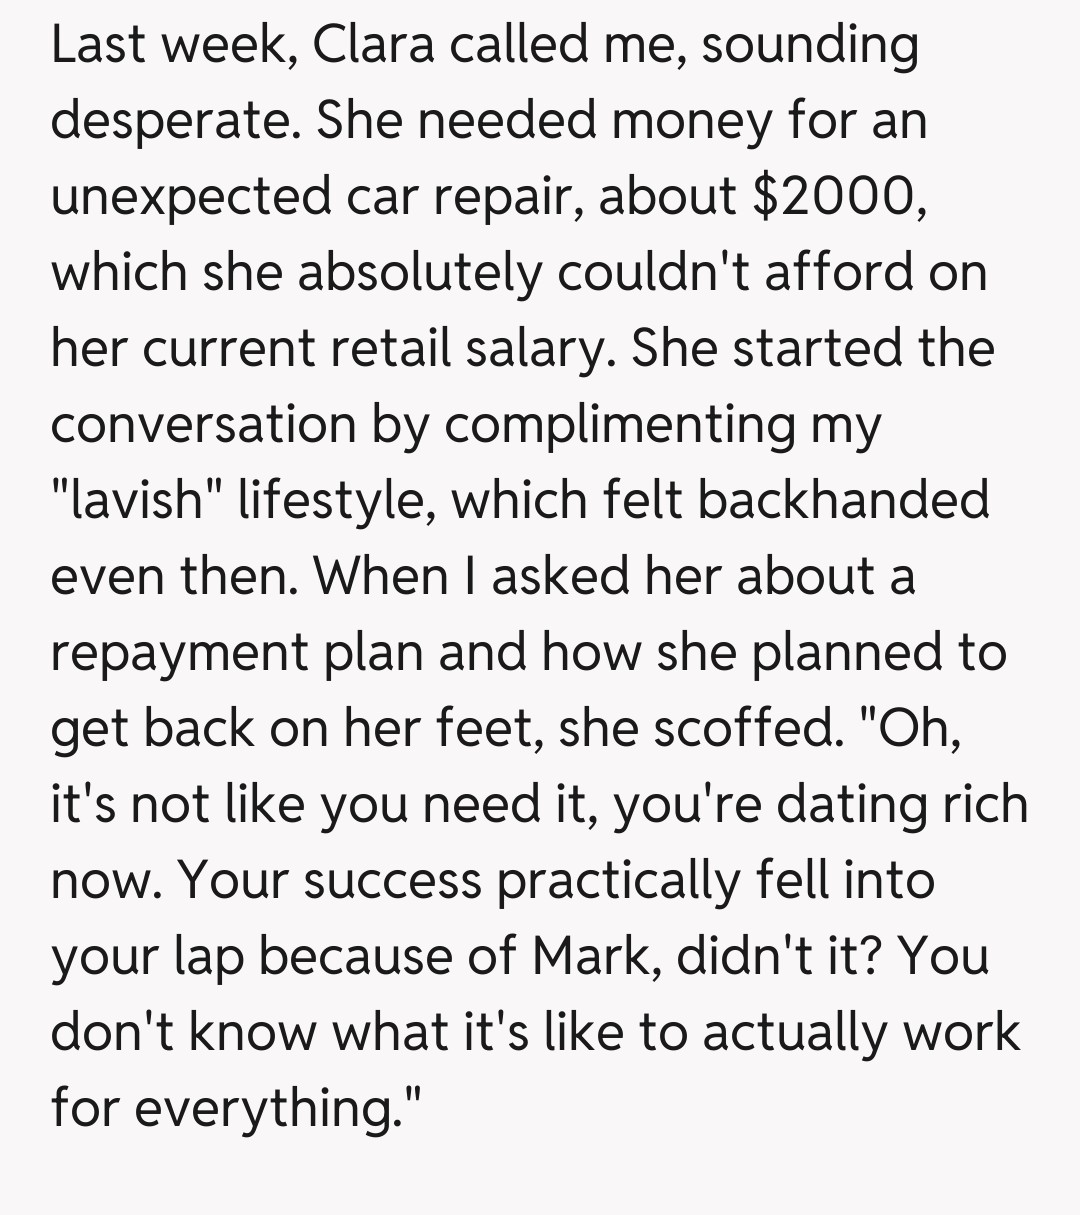This screenshot has height=1215, width=1080.
Task: Click the word "backhanded"
Action: pyautogui.click(x=842, y=500)
